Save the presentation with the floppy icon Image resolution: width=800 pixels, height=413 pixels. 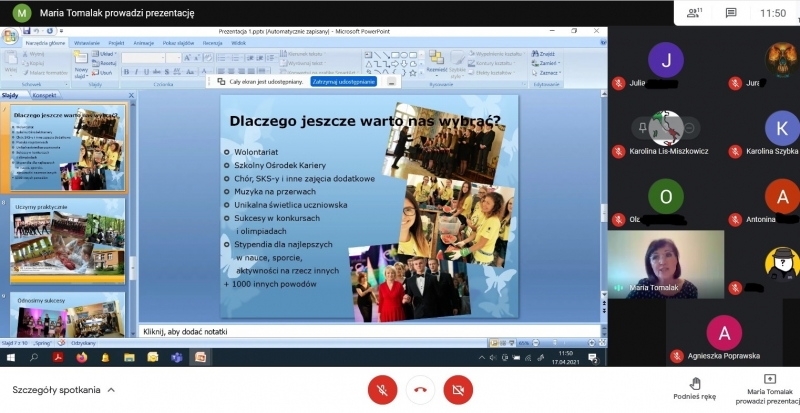(x=27, y=31)
